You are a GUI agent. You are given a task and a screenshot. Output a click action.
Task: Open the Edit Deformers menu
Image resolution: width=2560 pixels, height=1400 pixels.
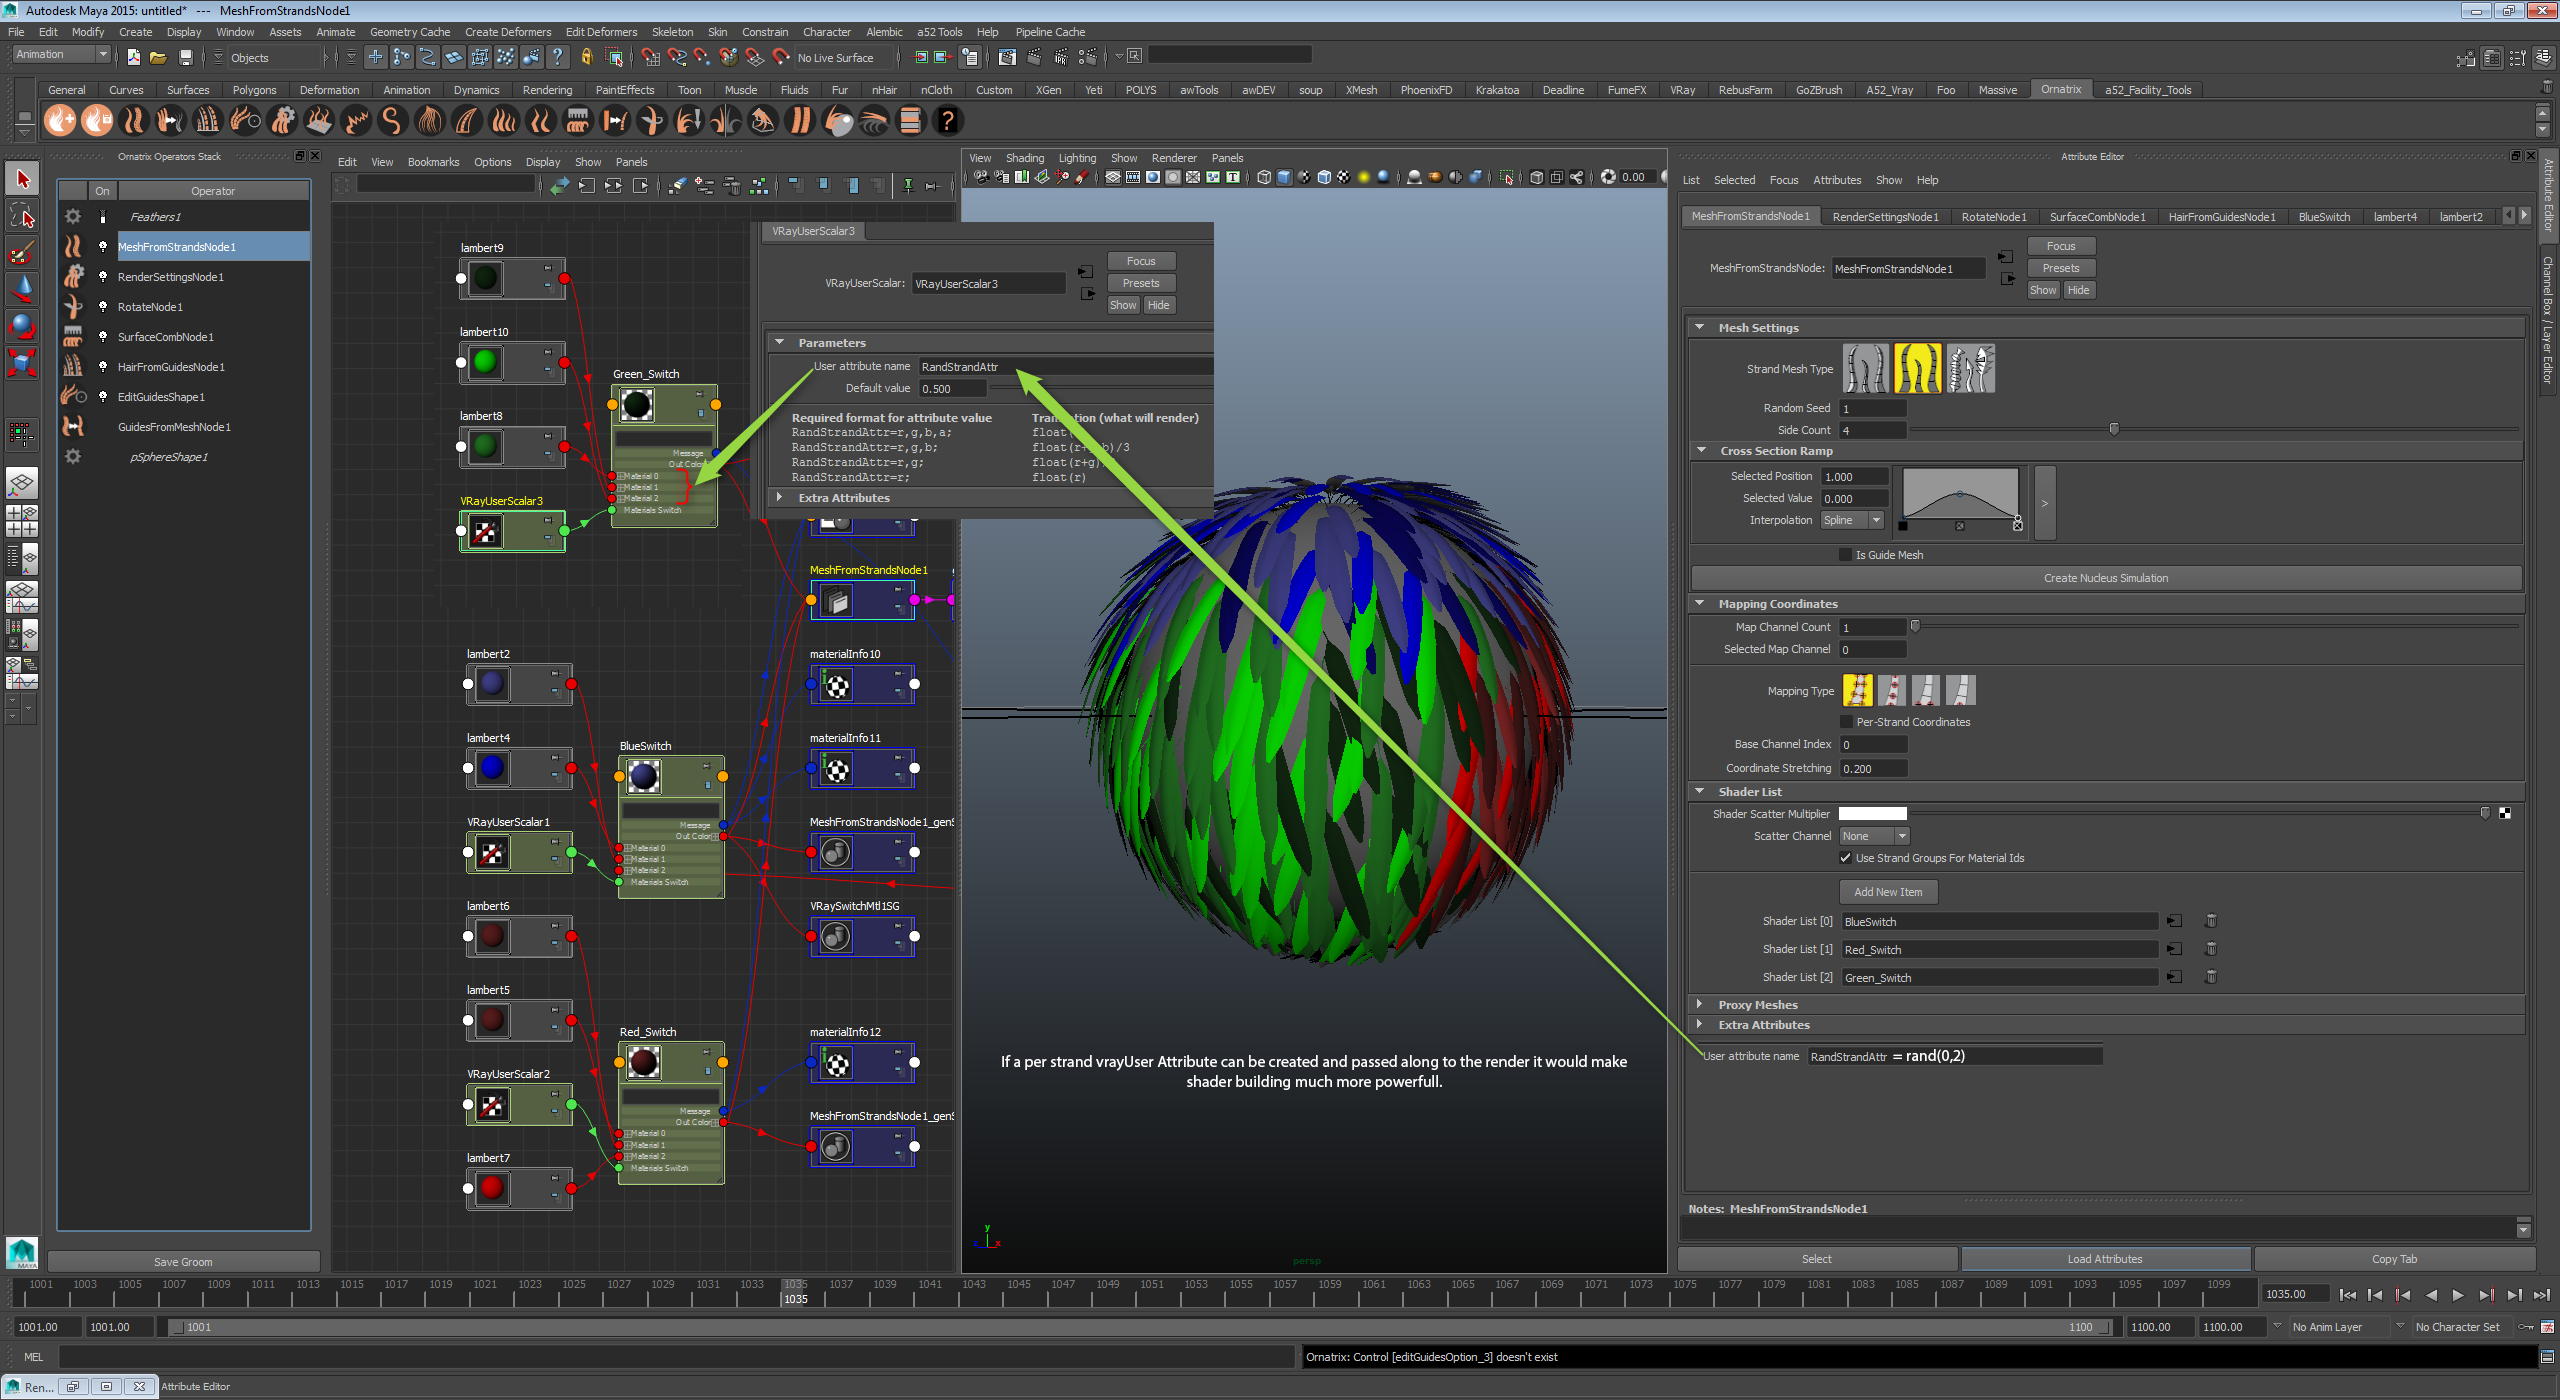point(600,32)
